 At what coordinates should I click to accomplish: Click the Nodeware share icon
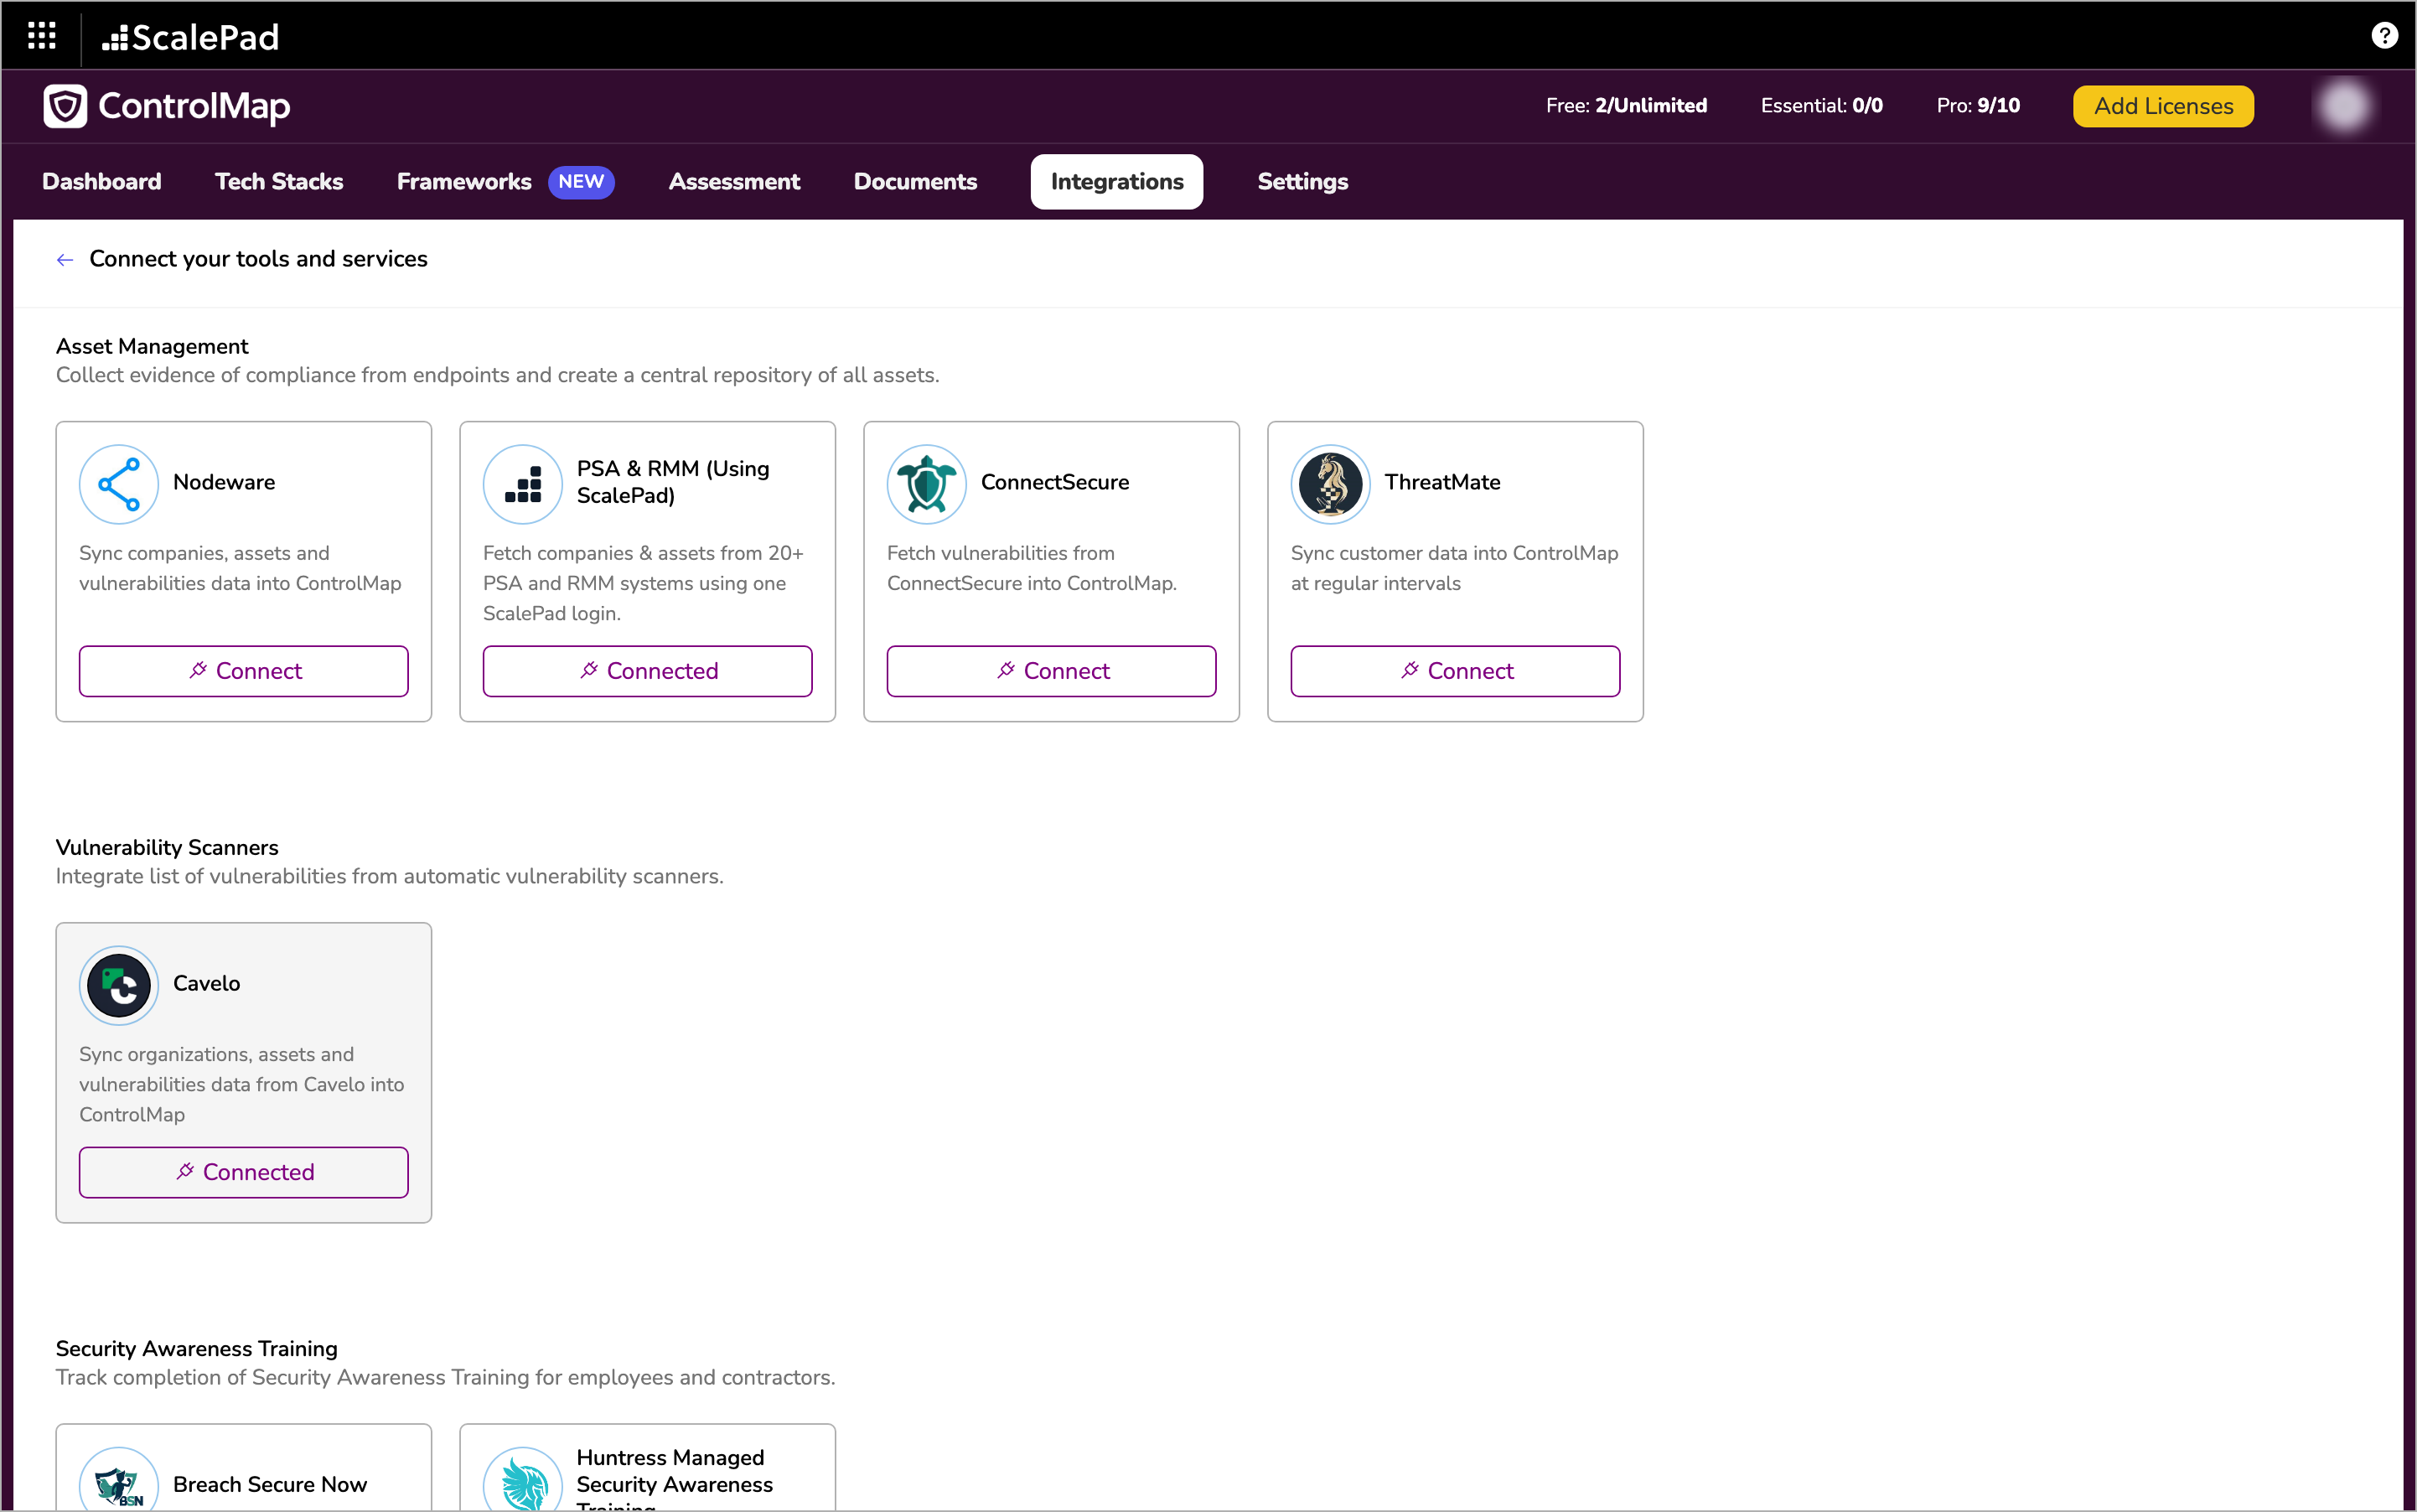point(119,484)
